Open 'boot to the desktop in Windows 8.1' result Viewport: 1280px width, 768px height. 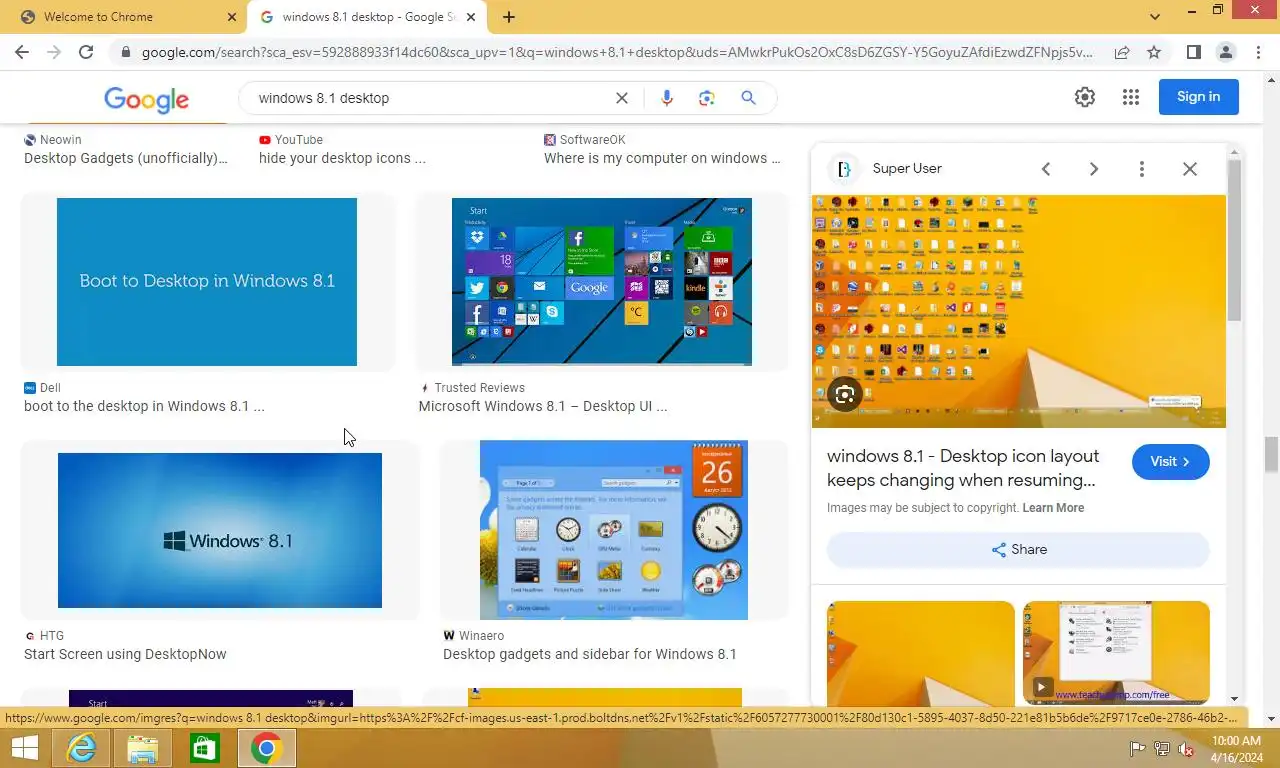(x=144, y=407)
